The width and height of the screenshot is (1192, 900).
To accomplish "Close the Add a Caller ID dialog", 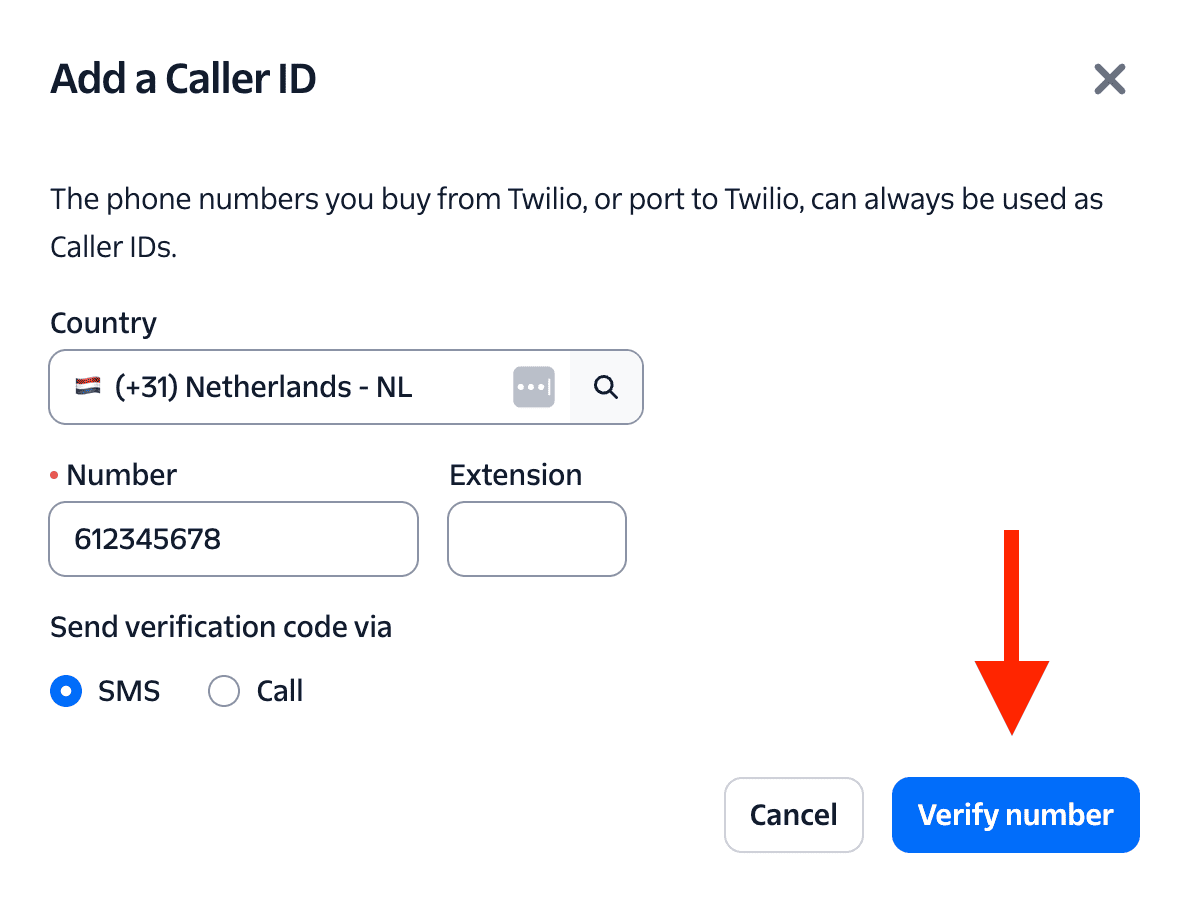I will click(1109, 79).
